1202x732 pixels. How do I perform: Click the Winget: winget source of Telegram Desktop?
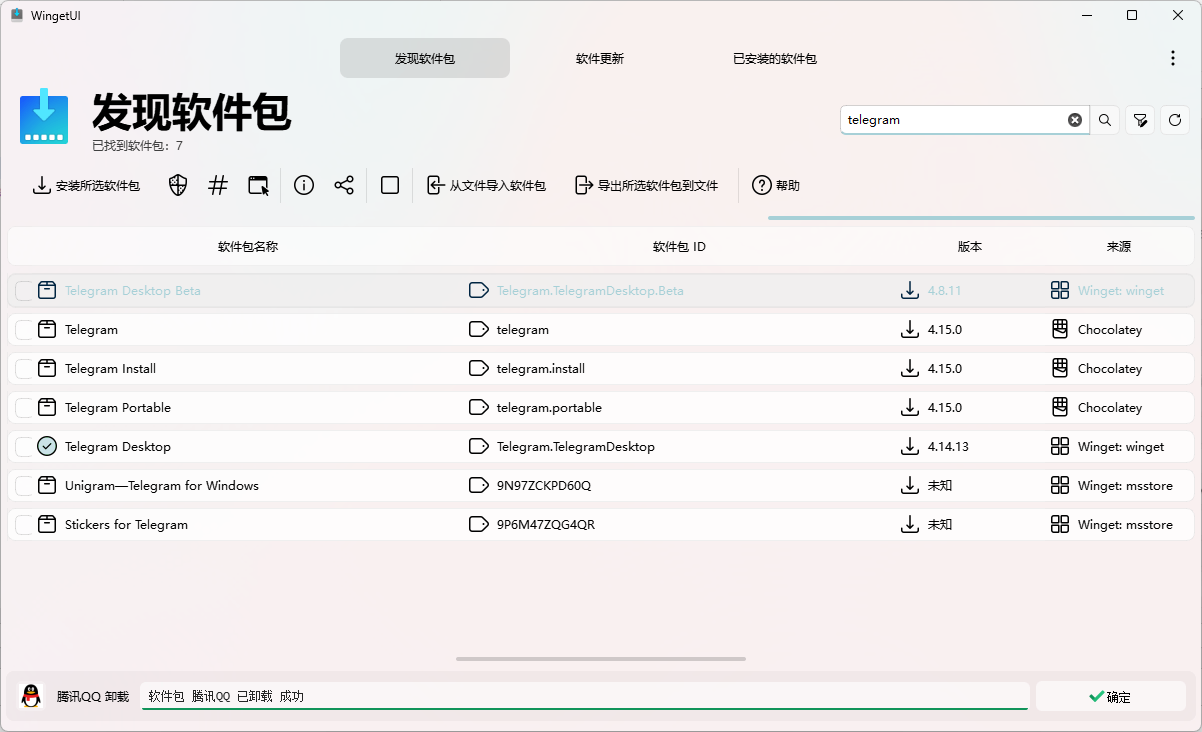click(1121, 446)
